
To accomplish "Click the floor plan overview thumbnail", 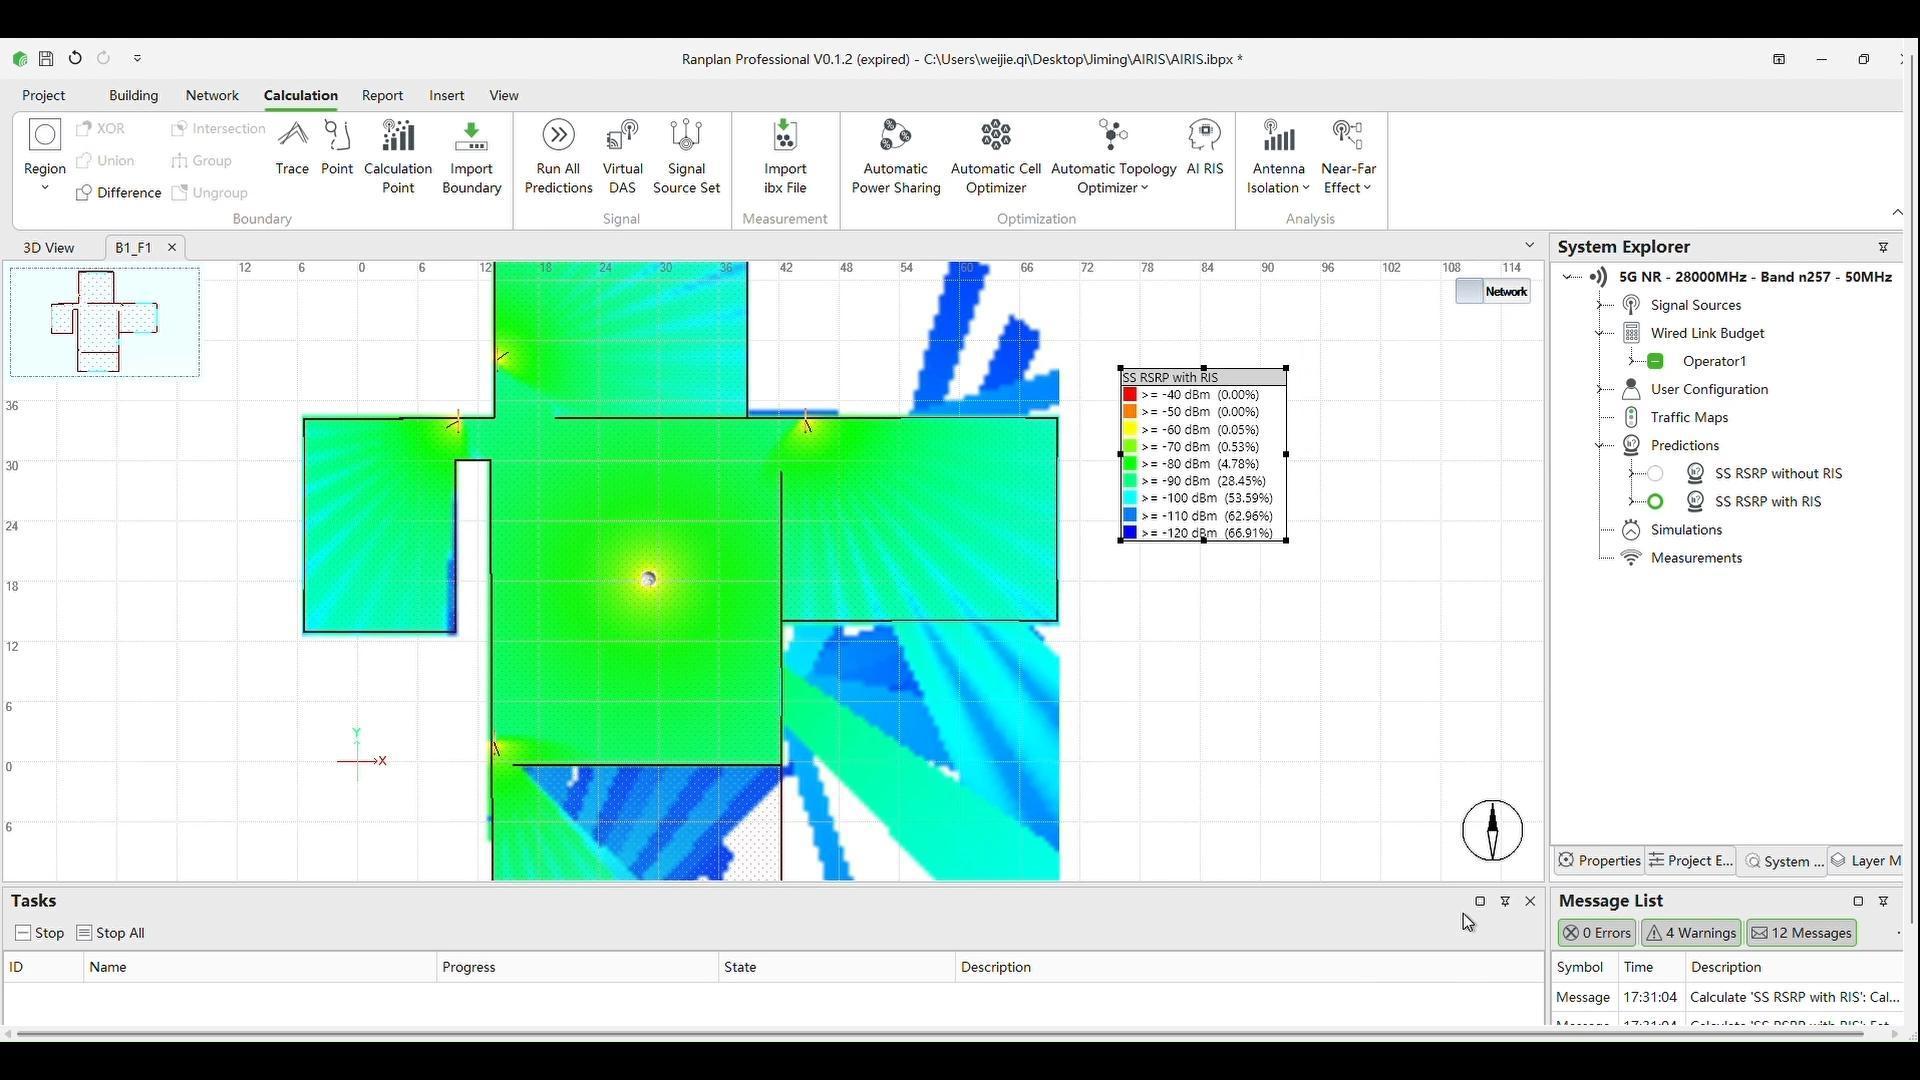I will (105, 322).
